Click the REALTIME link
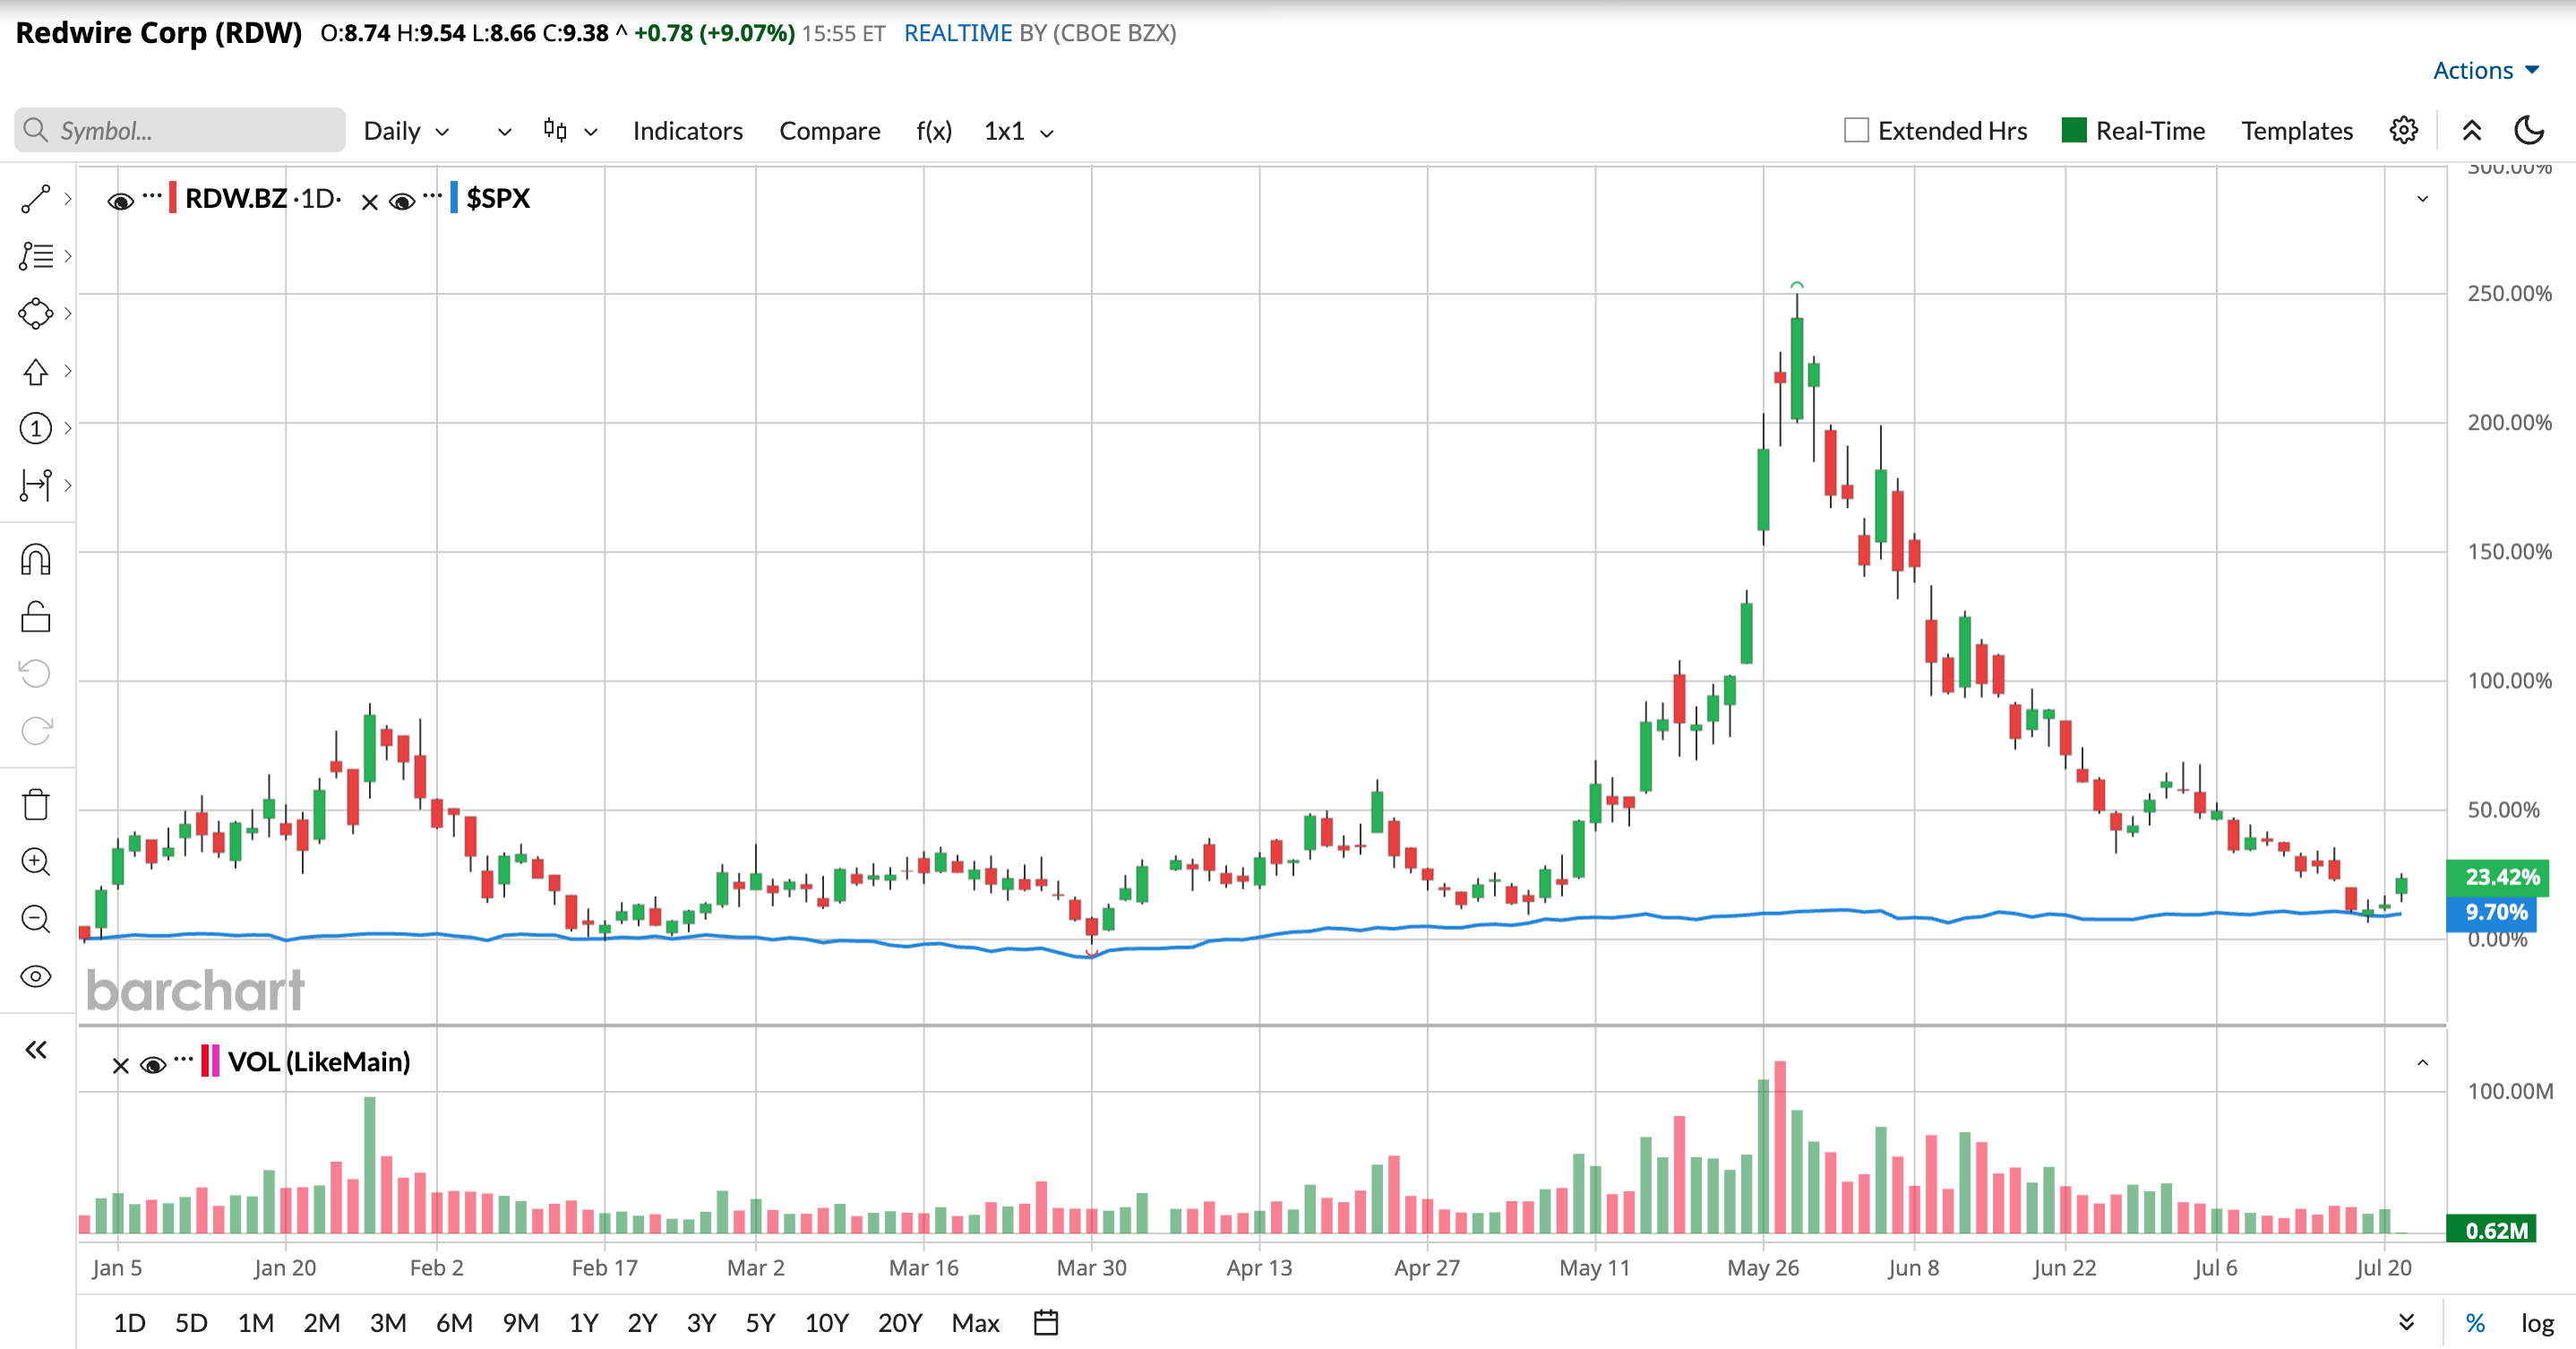 click(958, 33)
